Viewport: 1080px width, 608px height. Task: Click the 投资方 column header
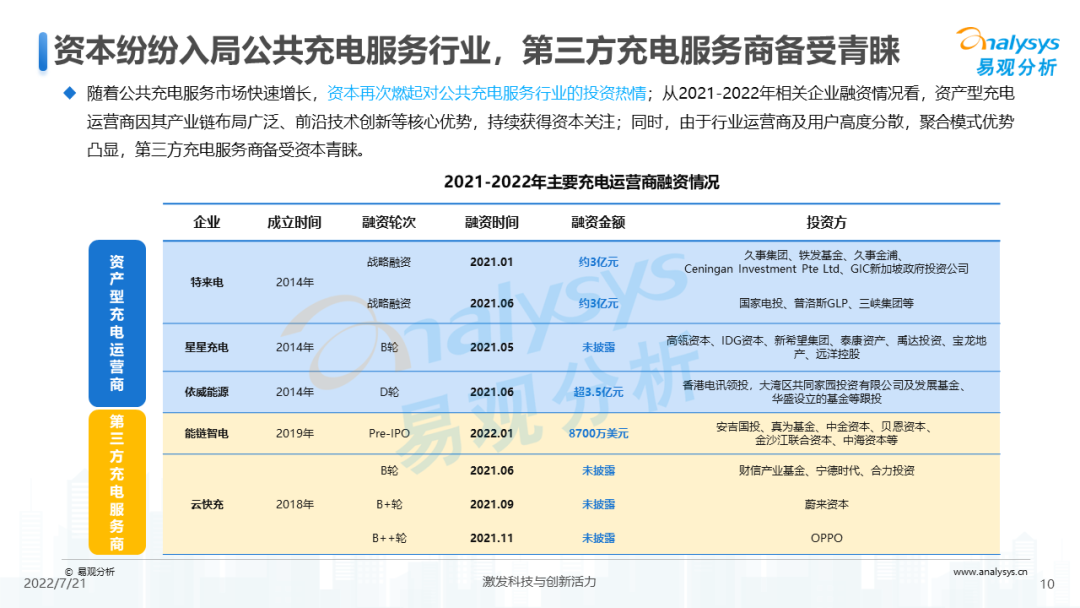coord(827,222)
